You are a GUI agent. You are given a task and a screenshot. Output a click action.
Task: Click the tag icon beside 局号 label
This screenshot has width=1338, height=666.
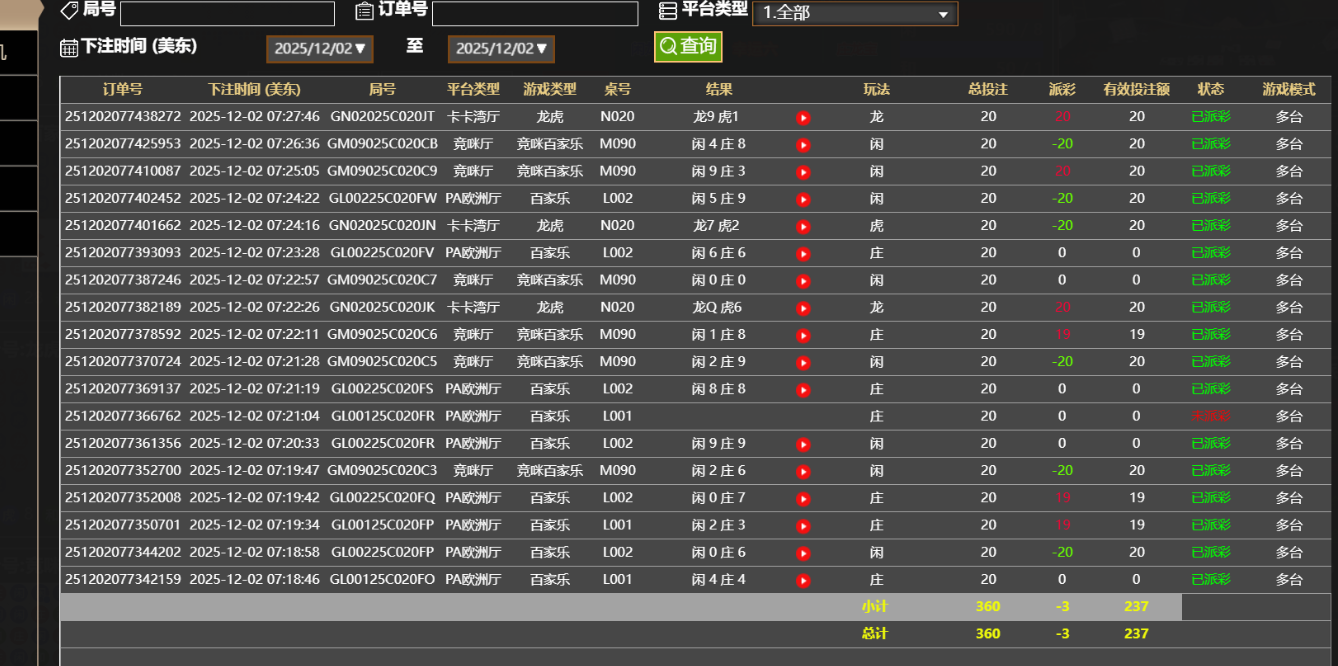pos(68,11)
